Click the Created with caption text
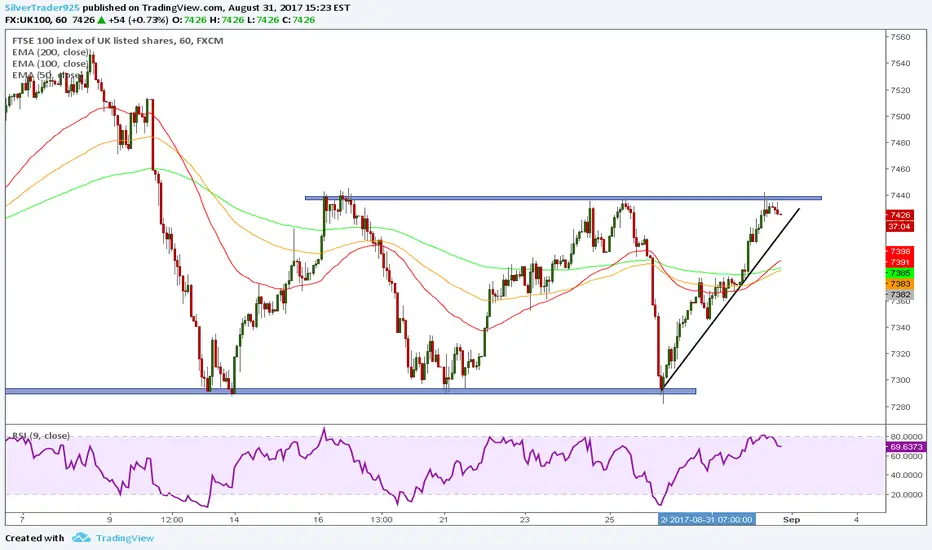The height and width of the screenshot is (550, 932). (x=34, y=538)
